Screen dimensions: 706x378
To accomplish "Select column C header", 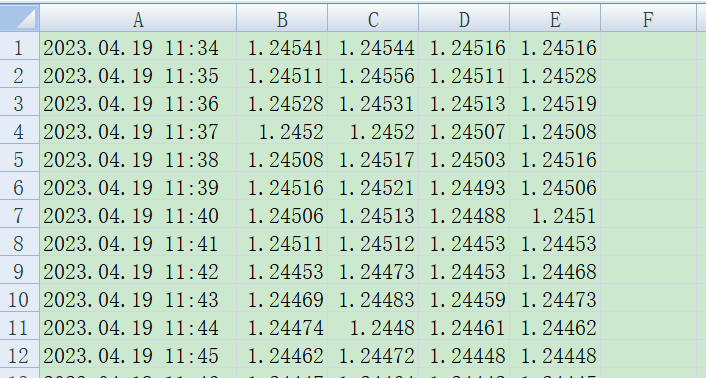I will coord(373,18).
